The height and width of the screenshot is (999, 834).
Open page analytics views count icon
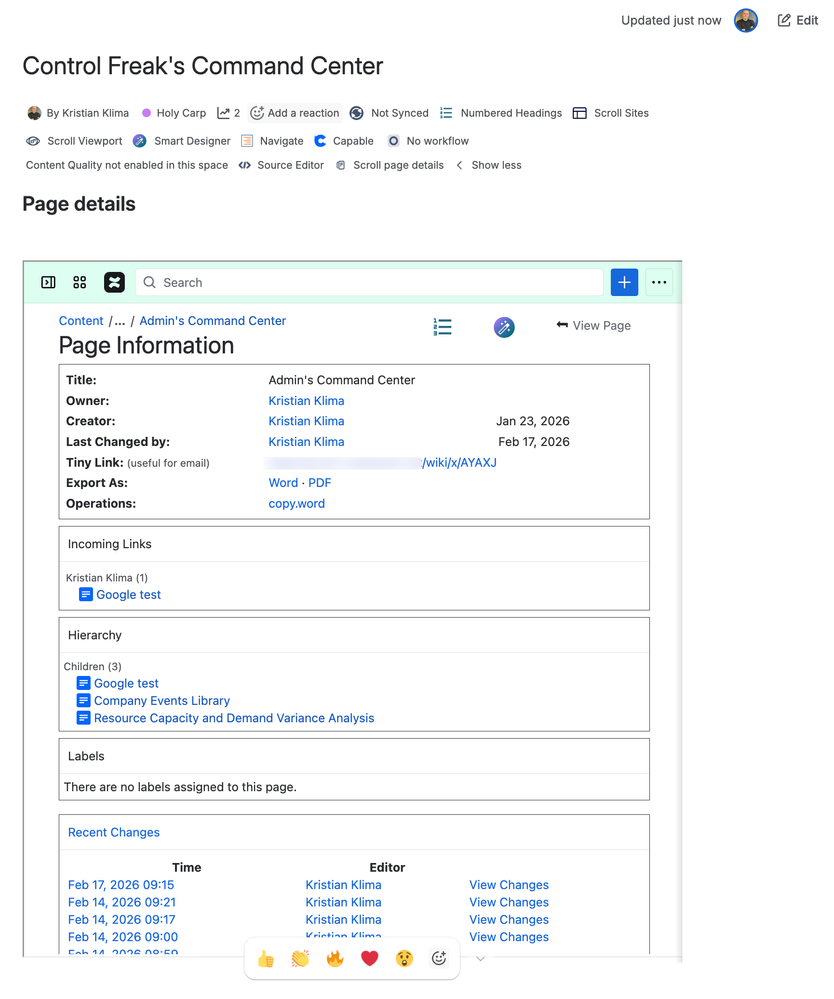pyautogui.click(x=228, y=113)
